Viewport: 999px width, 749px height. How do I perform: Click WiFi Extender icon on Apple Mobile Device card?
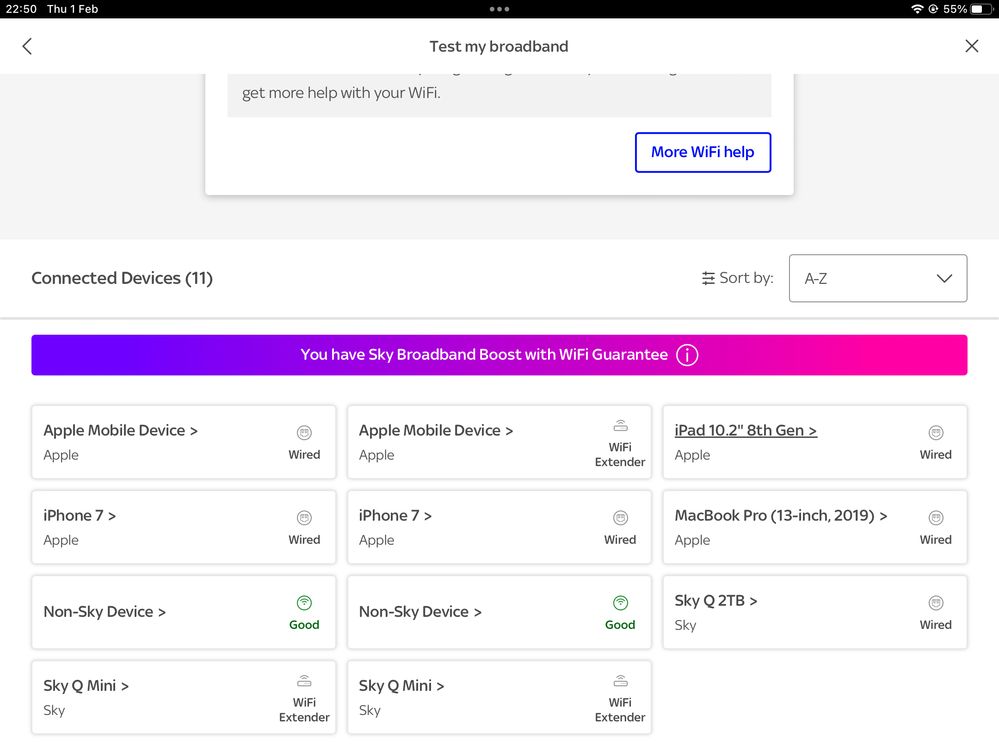tap(620, 426)
